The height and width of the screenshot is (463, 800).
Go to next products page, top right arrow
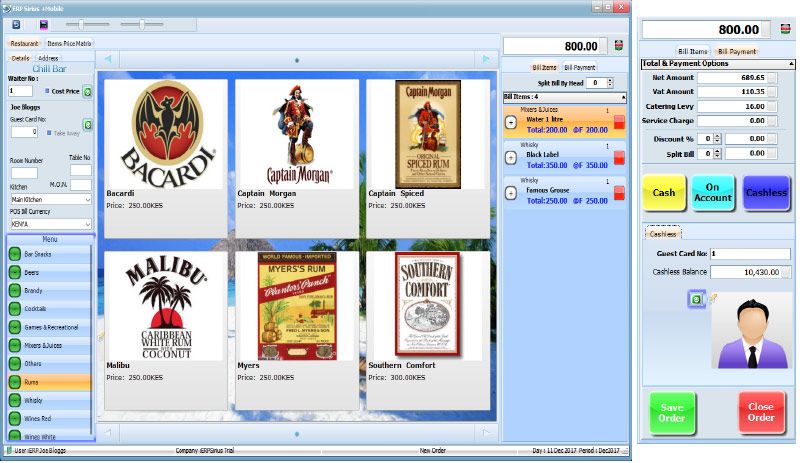pyautogui.click(x=486, y=59)
